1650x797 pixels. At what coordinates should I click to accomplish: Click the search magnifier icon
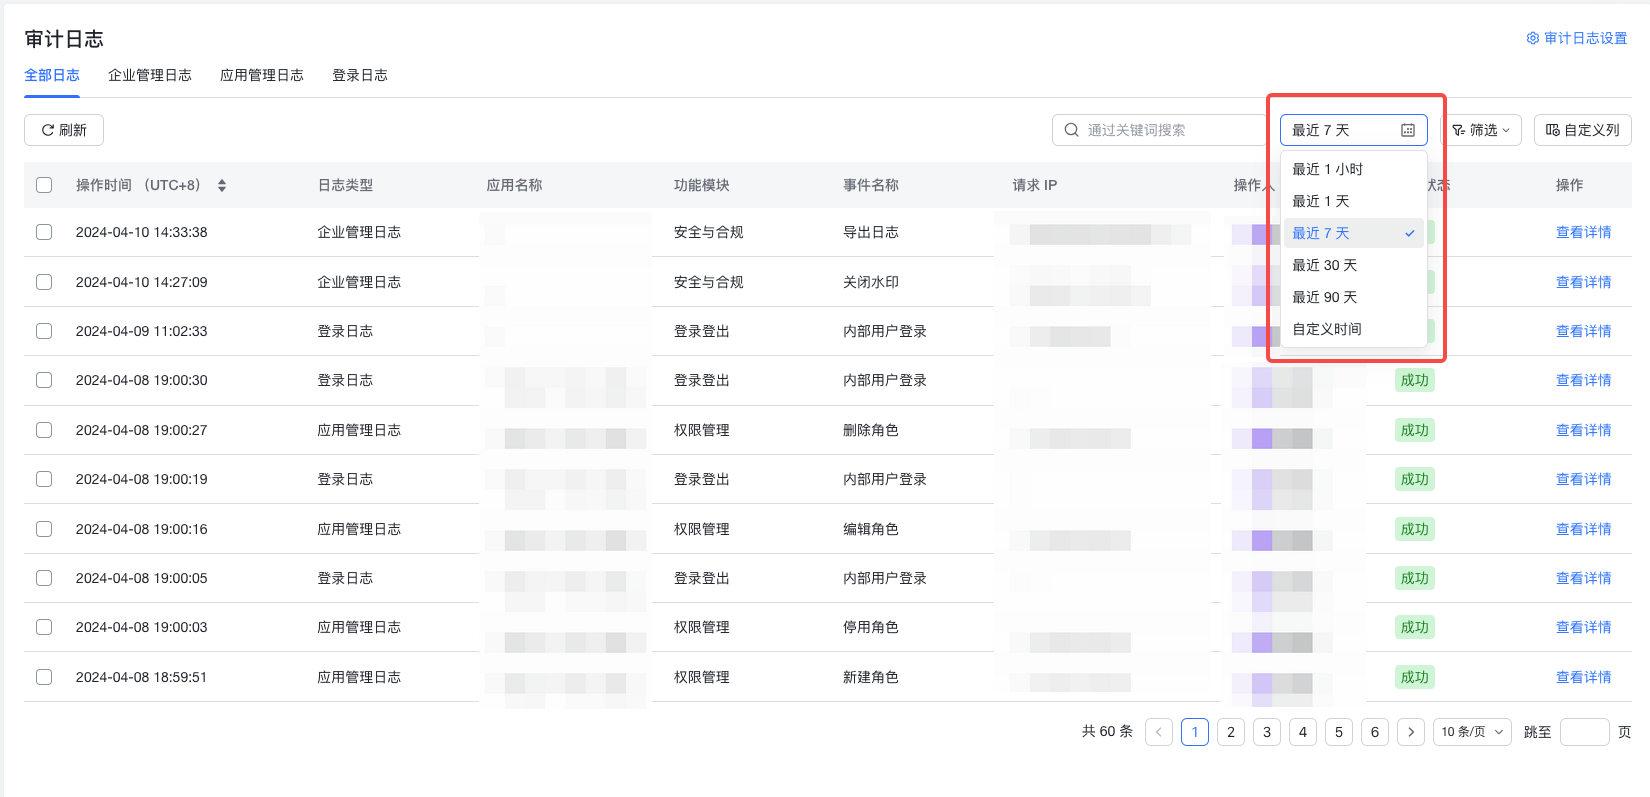click(1072, 130)
